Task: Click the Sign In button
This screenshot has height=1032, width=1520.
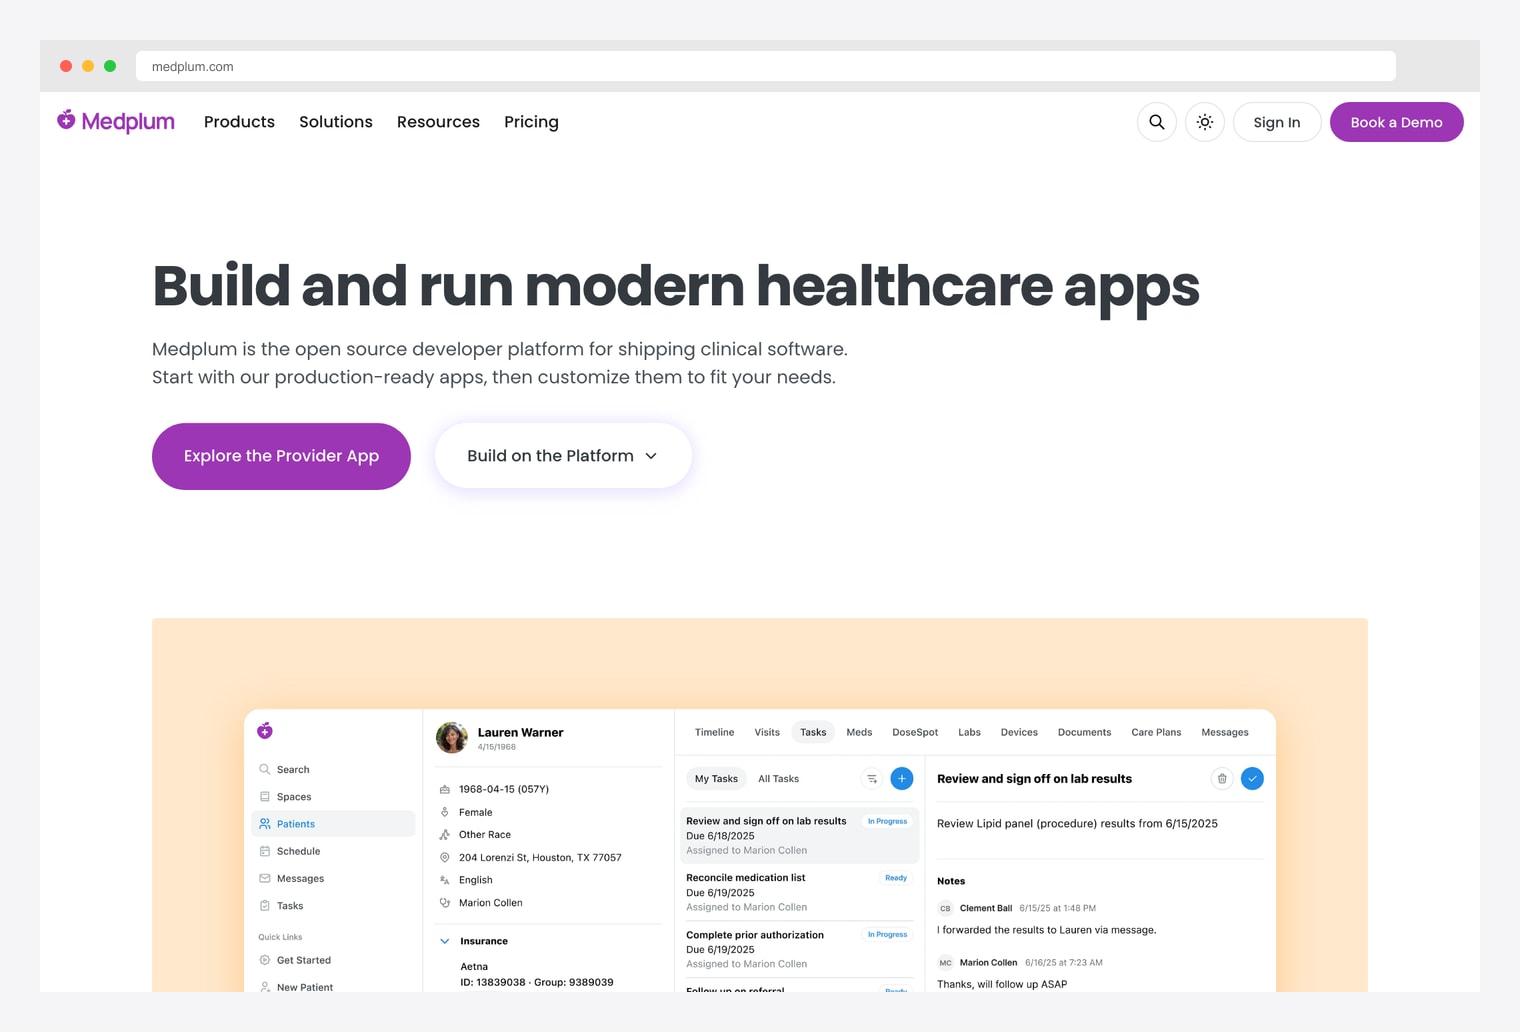Action: pos(1277,122)
